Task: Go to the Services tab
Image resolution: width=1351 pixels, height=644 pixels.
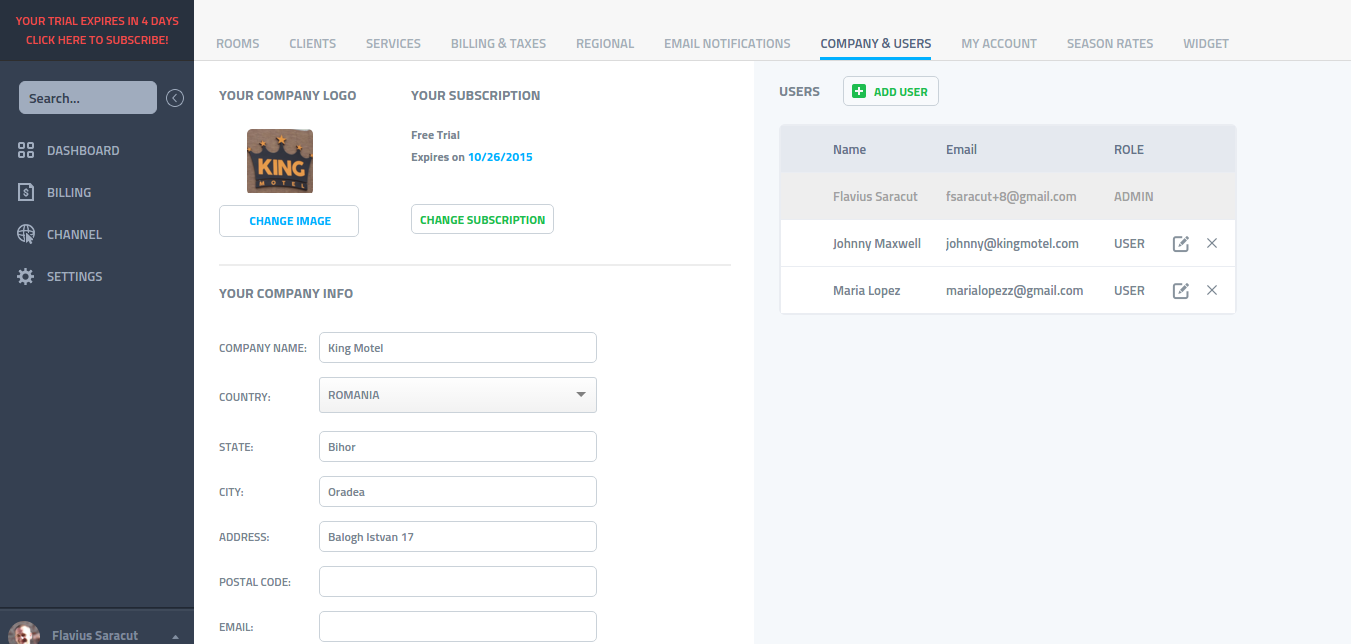Action: (393, 44)
